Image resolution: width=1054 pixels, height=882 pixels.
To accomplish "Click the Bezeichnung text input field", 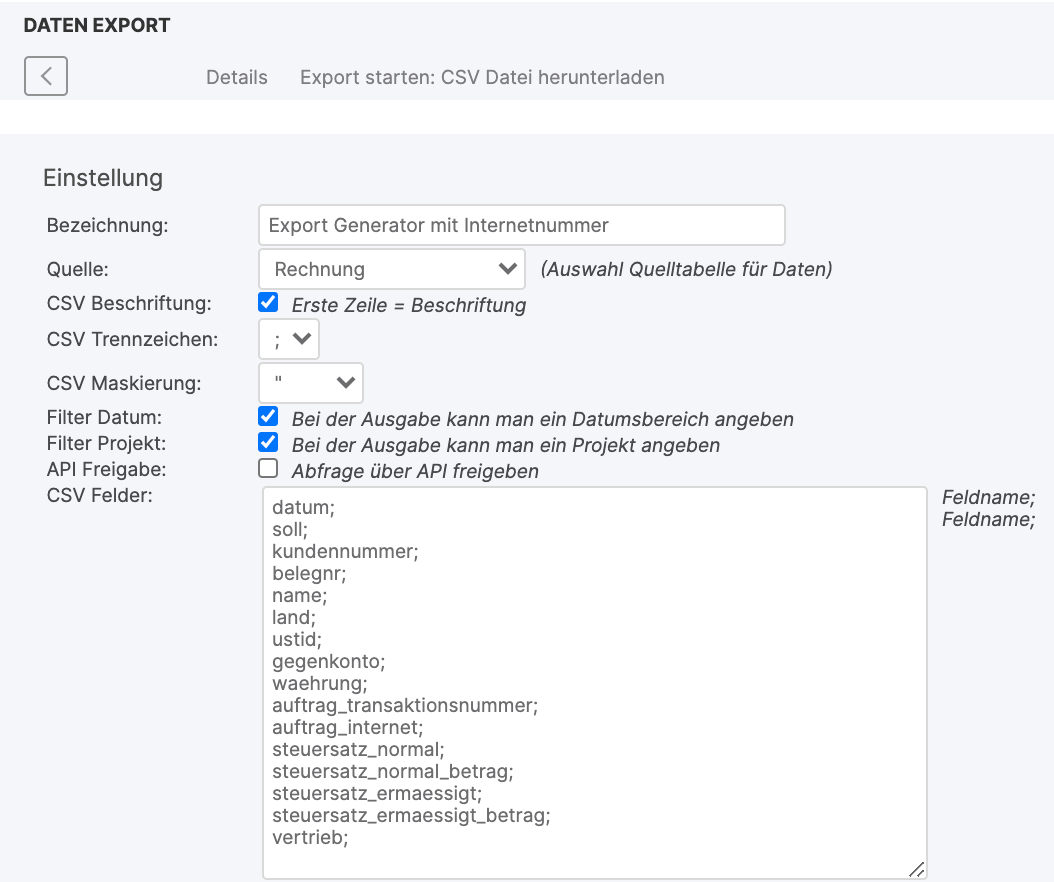I will pos(521,225).
